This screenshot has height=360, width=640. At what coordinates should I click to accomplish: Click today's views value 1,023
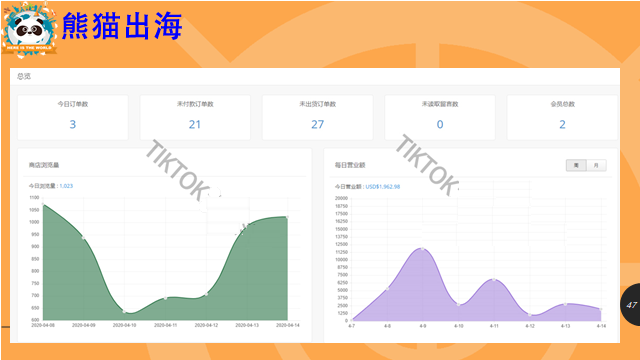(66, 186)
